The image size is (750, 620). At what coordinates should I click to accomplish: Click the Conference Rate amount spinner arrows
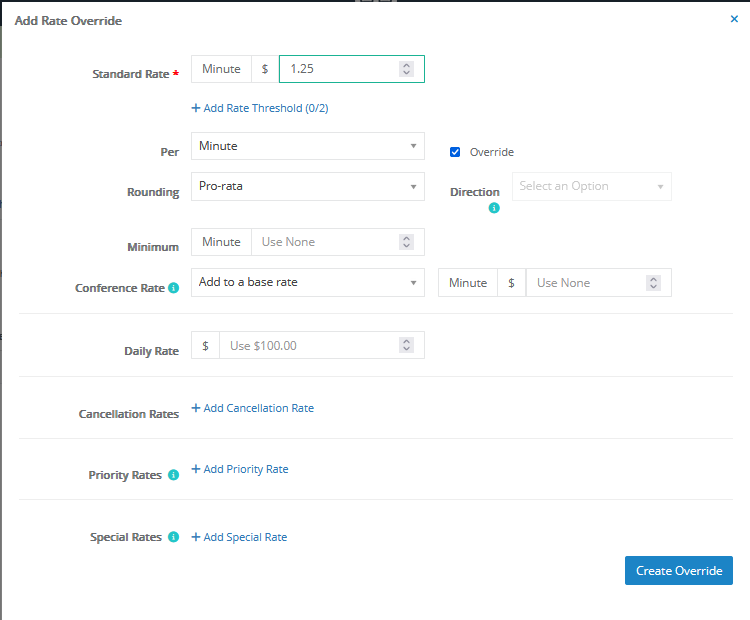(x=653, y=283)
